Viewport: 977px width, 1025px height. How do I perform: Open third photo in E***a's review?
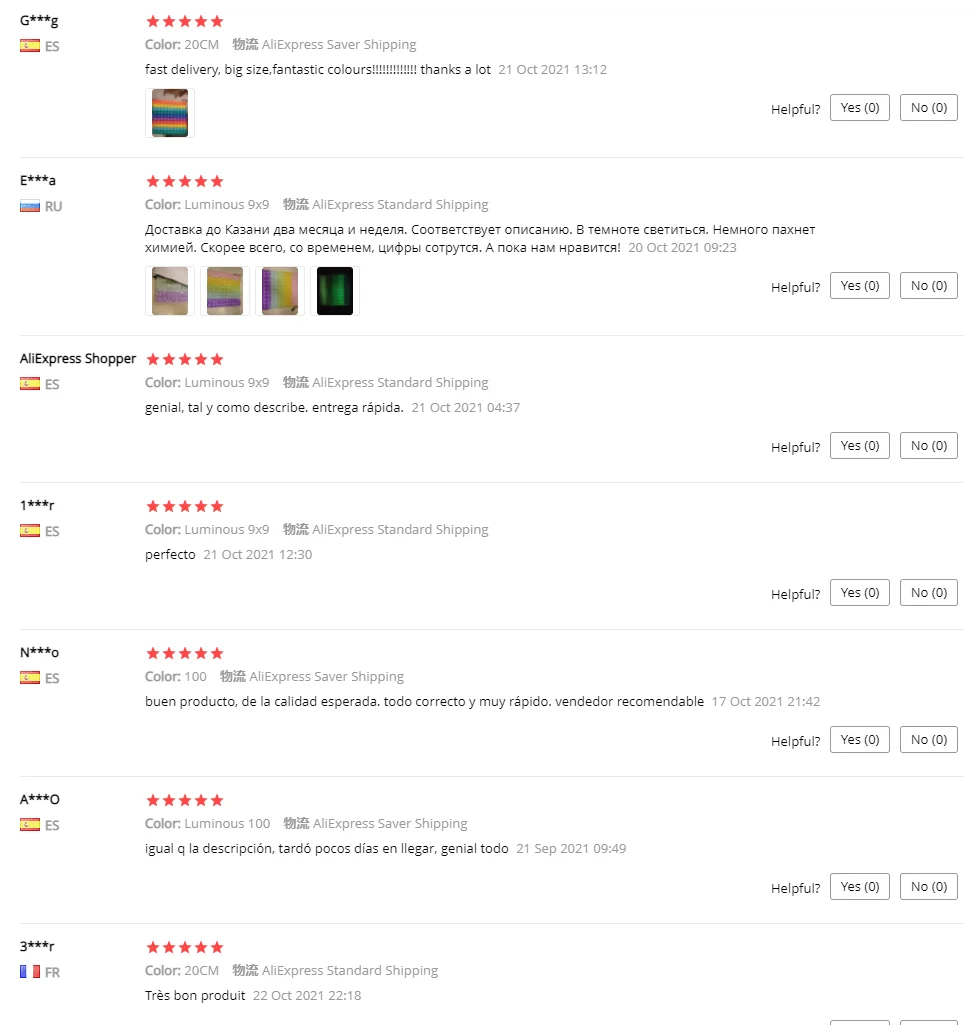click(x=280, y=291)
